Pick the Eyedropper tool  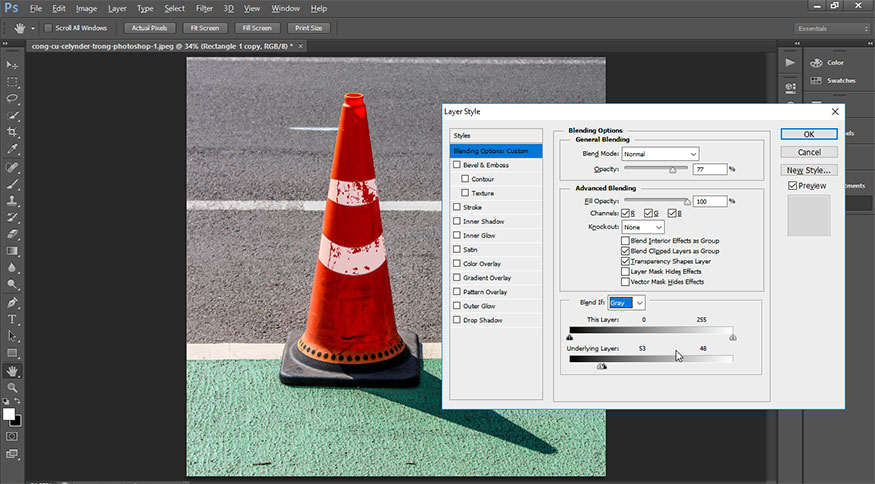tap(13, 150)
